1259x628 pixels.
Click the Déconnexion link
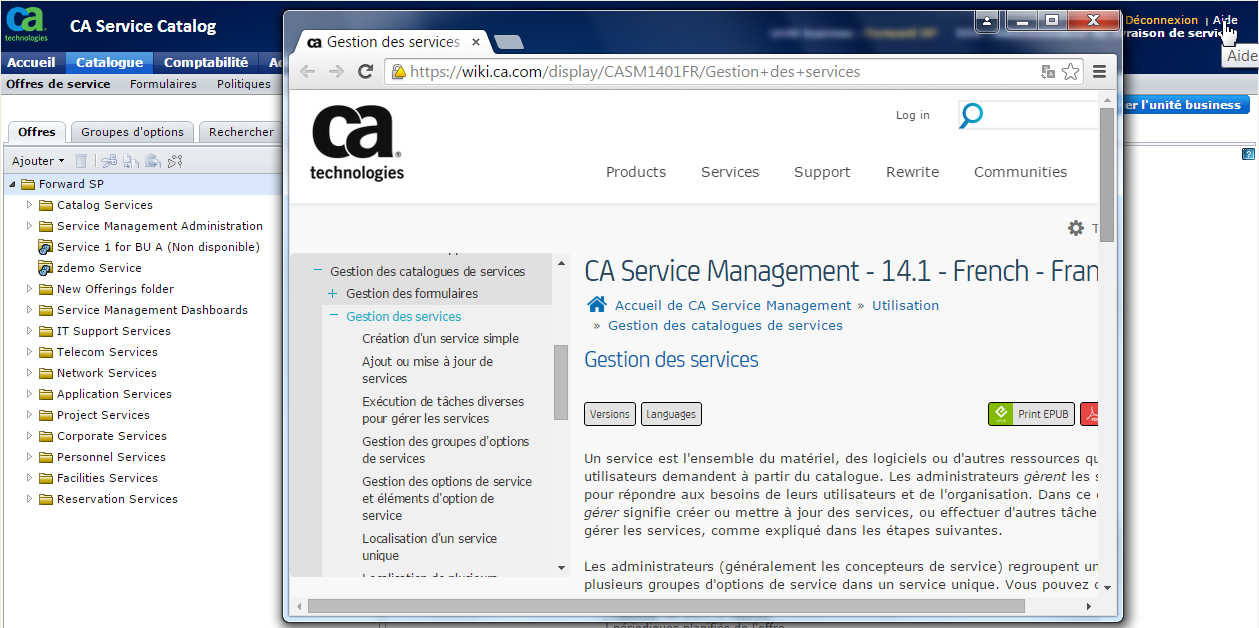tap(1161, 20)
